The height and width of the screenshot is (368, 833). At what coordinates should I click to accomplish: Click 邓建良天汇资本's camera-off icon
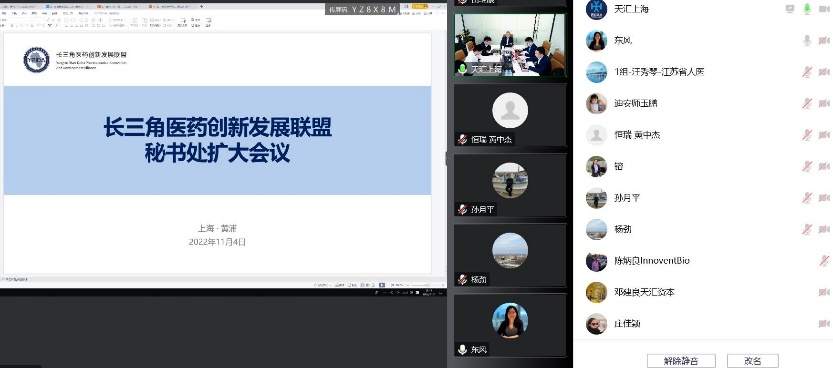click(824, 292)
